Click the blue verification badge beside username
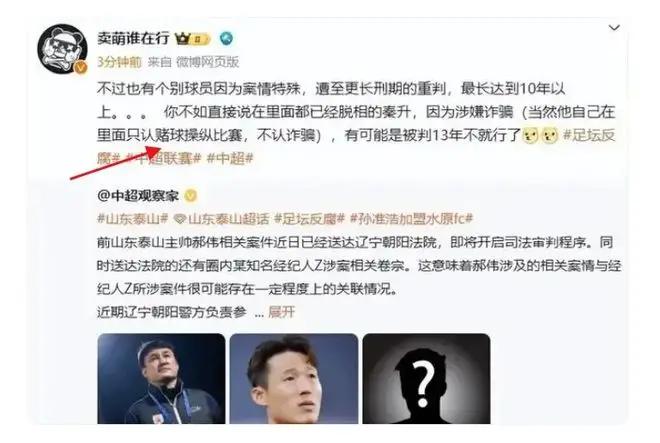The image size is (660, 443). [x=226, y=39]
